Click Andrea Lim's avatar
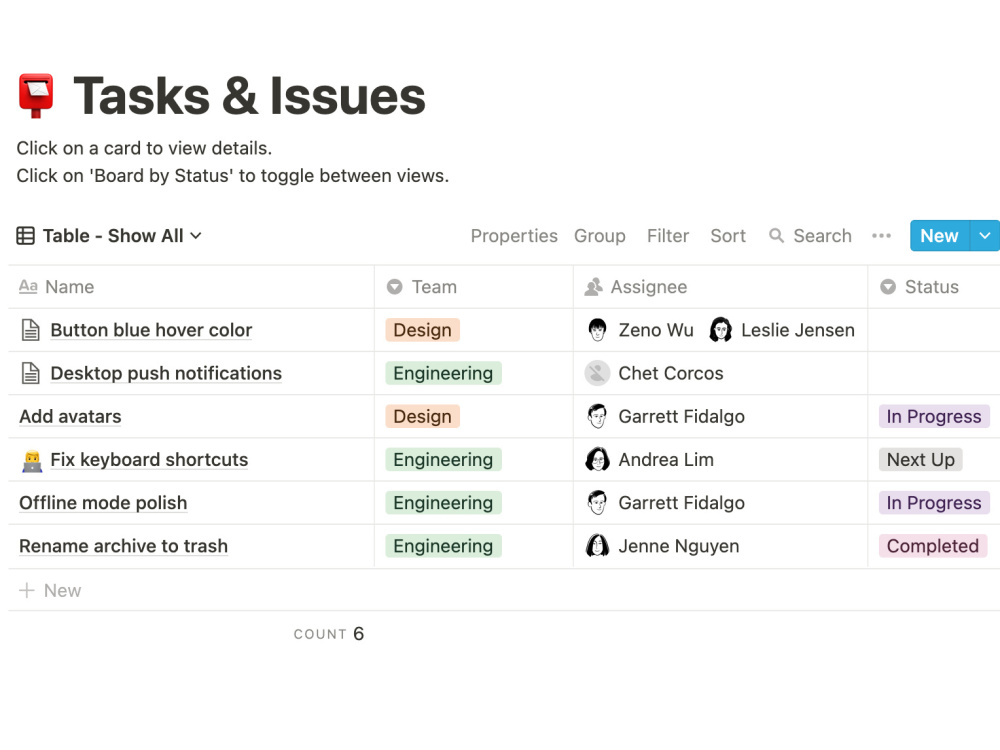This screenshot has width=1000, height=750. (x=598, y=460)
